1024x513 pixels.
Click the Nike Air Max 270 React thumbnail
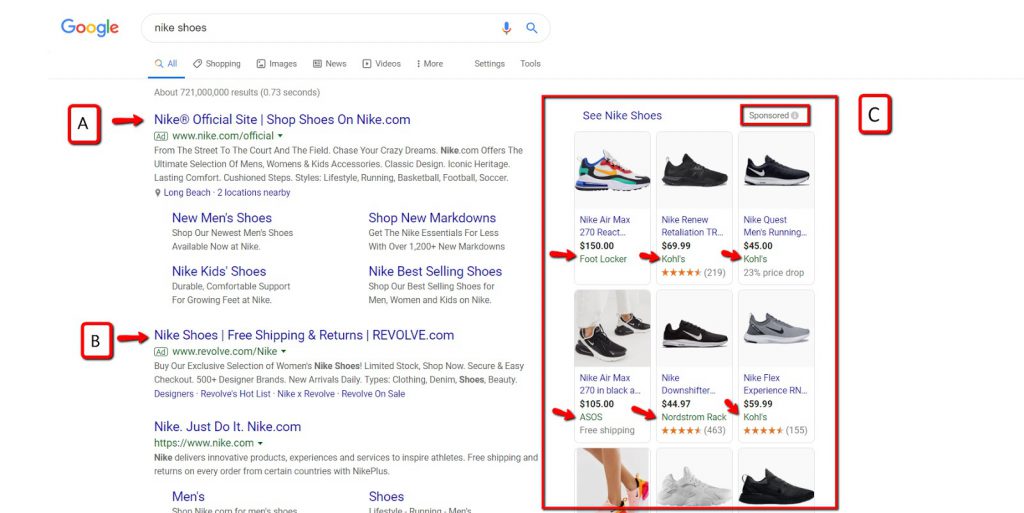613,169
